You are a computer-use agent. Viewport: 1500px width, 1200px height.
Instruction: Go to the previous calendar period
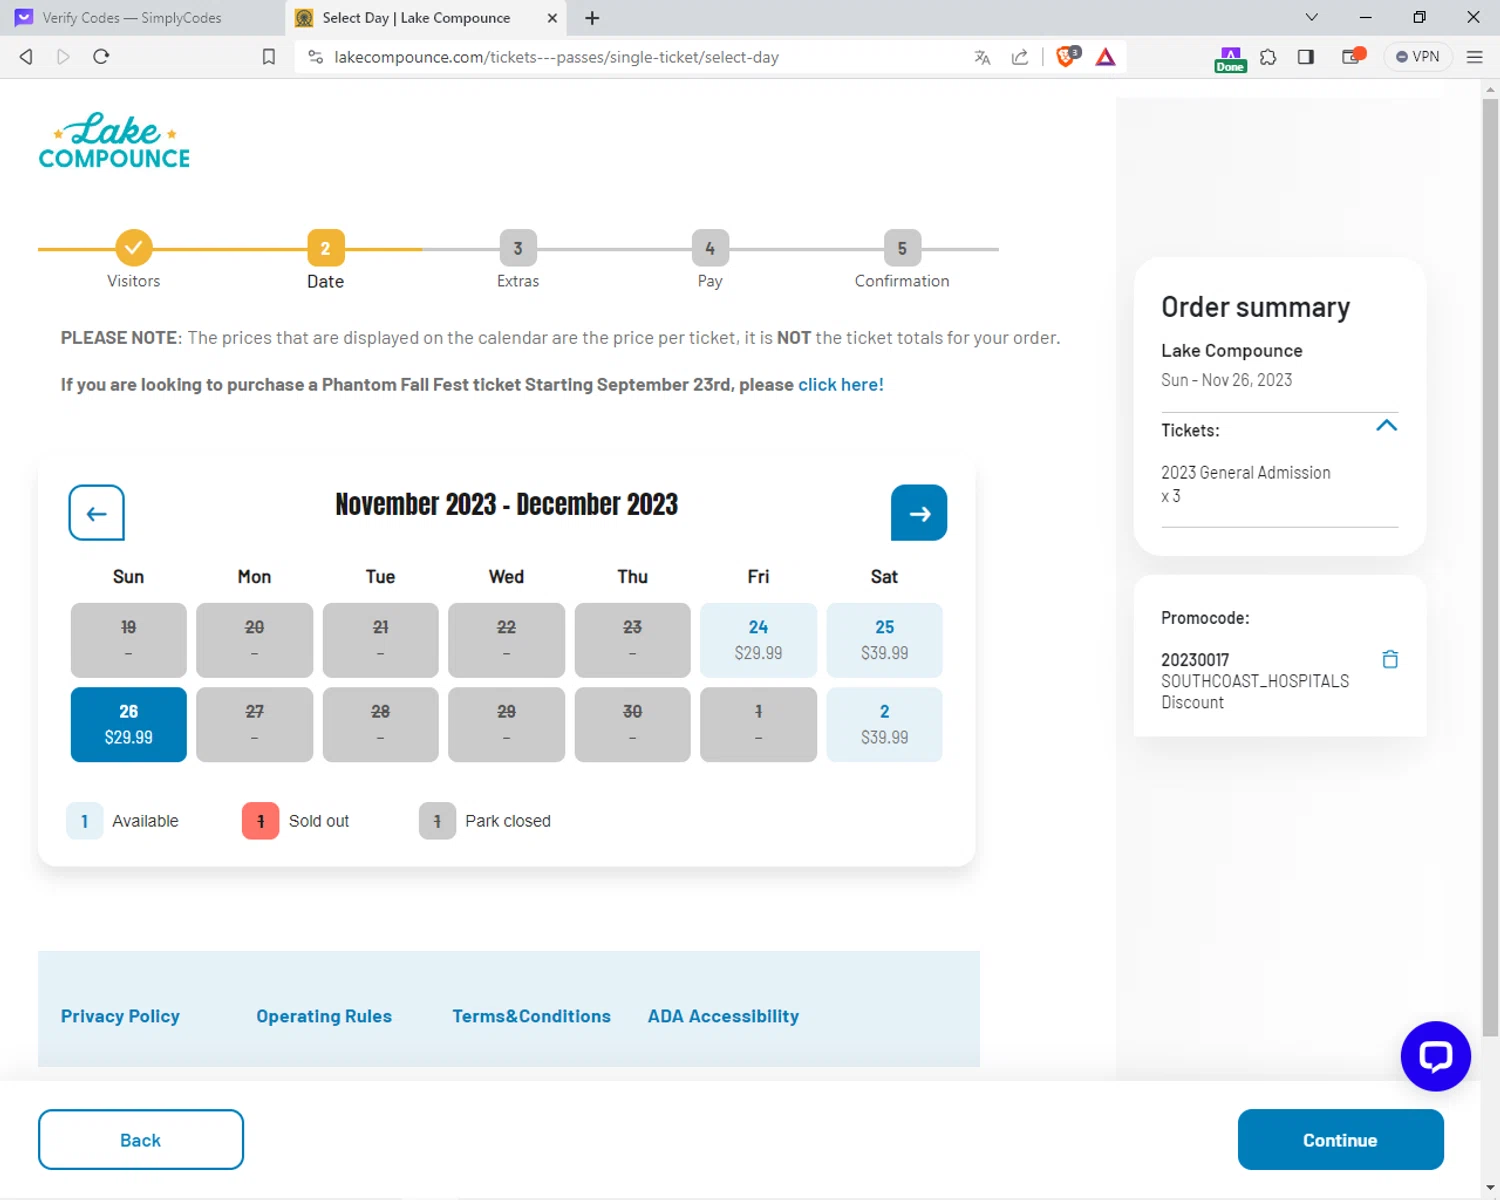click(x=96, y=513)
